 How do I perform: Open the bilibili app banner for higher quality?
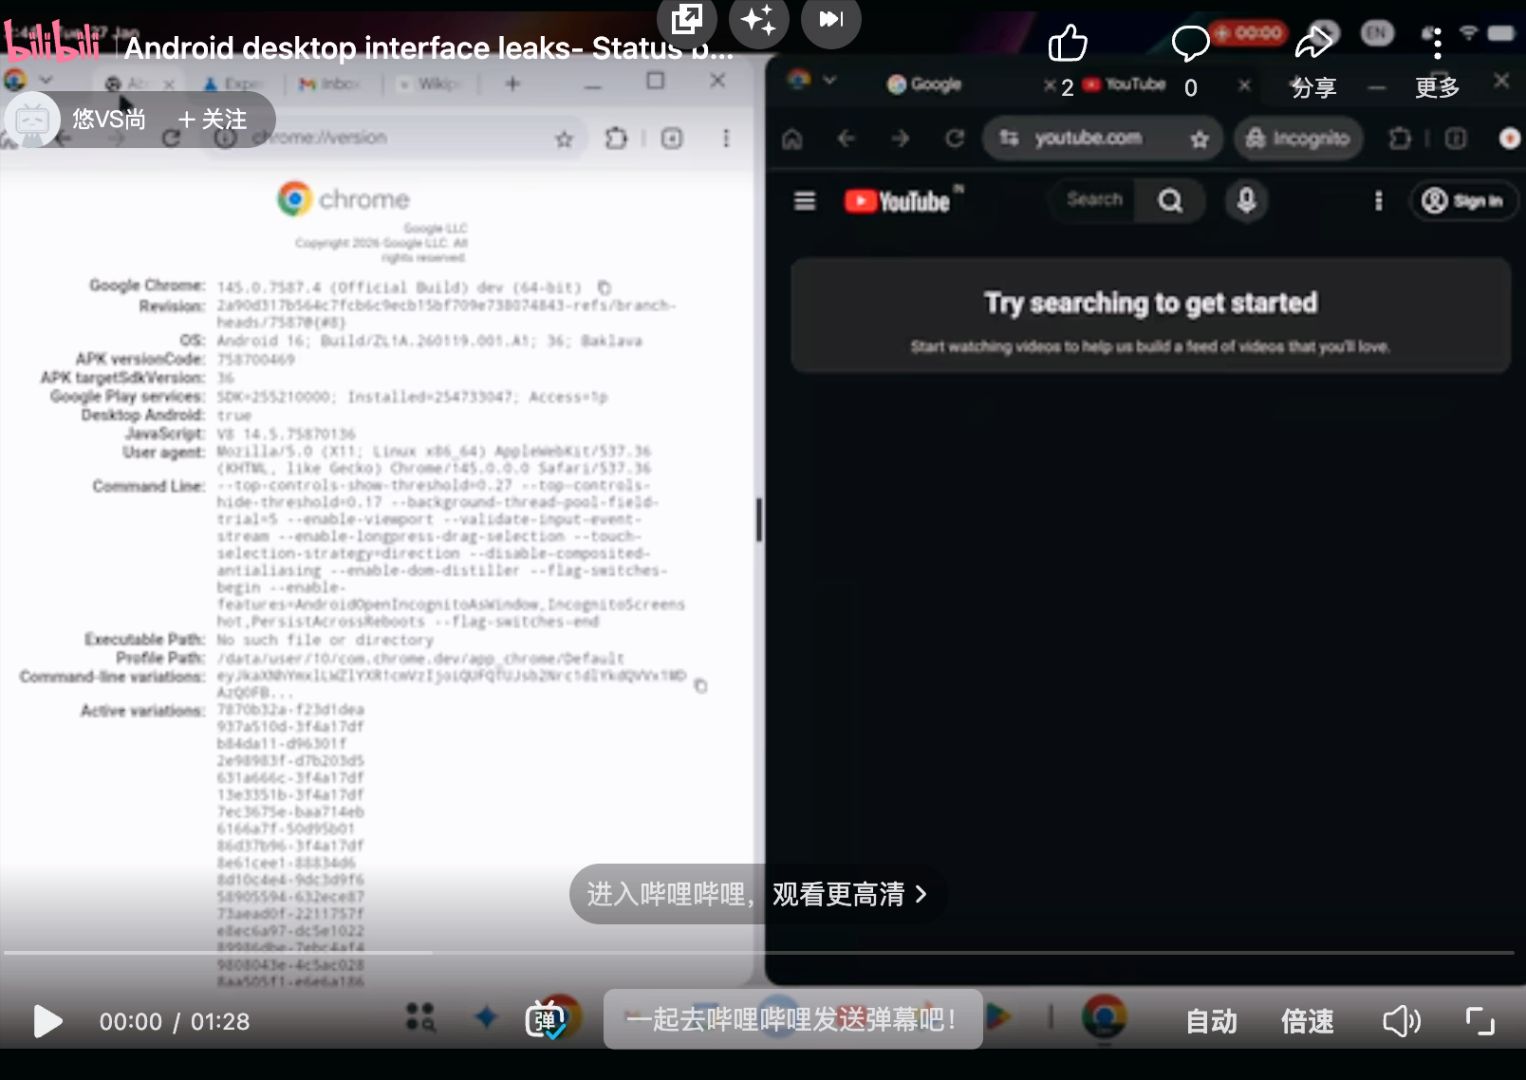coord(757,894)
